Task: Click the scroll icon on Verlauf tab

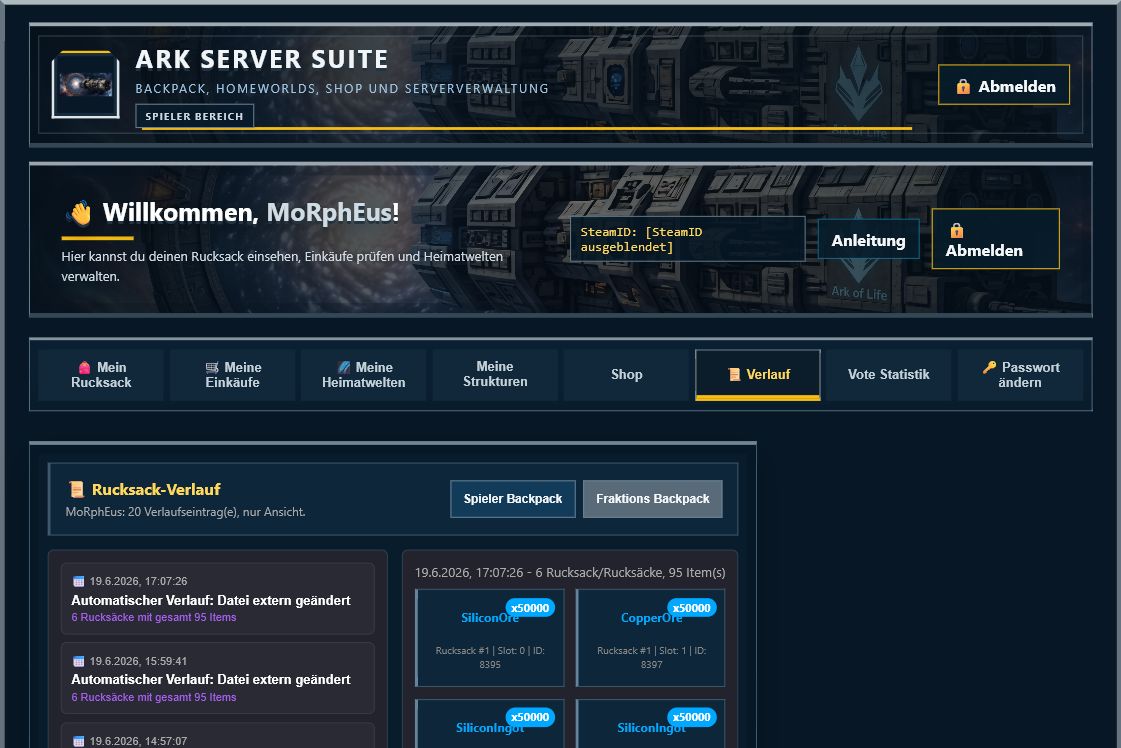Action: tap(734, 375)
